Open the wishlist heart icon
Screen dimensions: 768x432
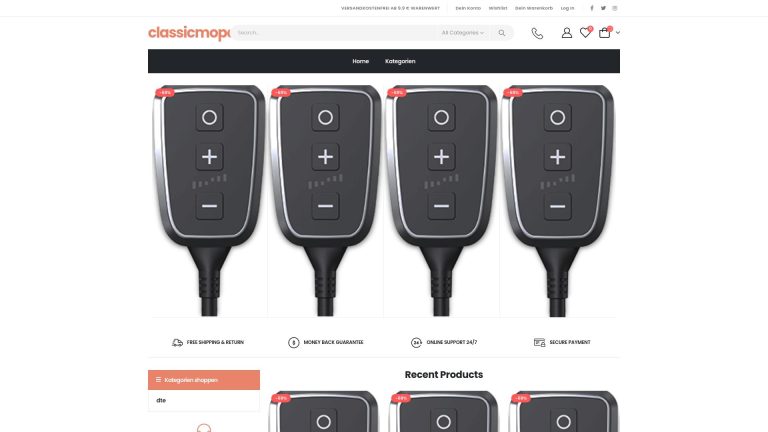click(585, 32)
